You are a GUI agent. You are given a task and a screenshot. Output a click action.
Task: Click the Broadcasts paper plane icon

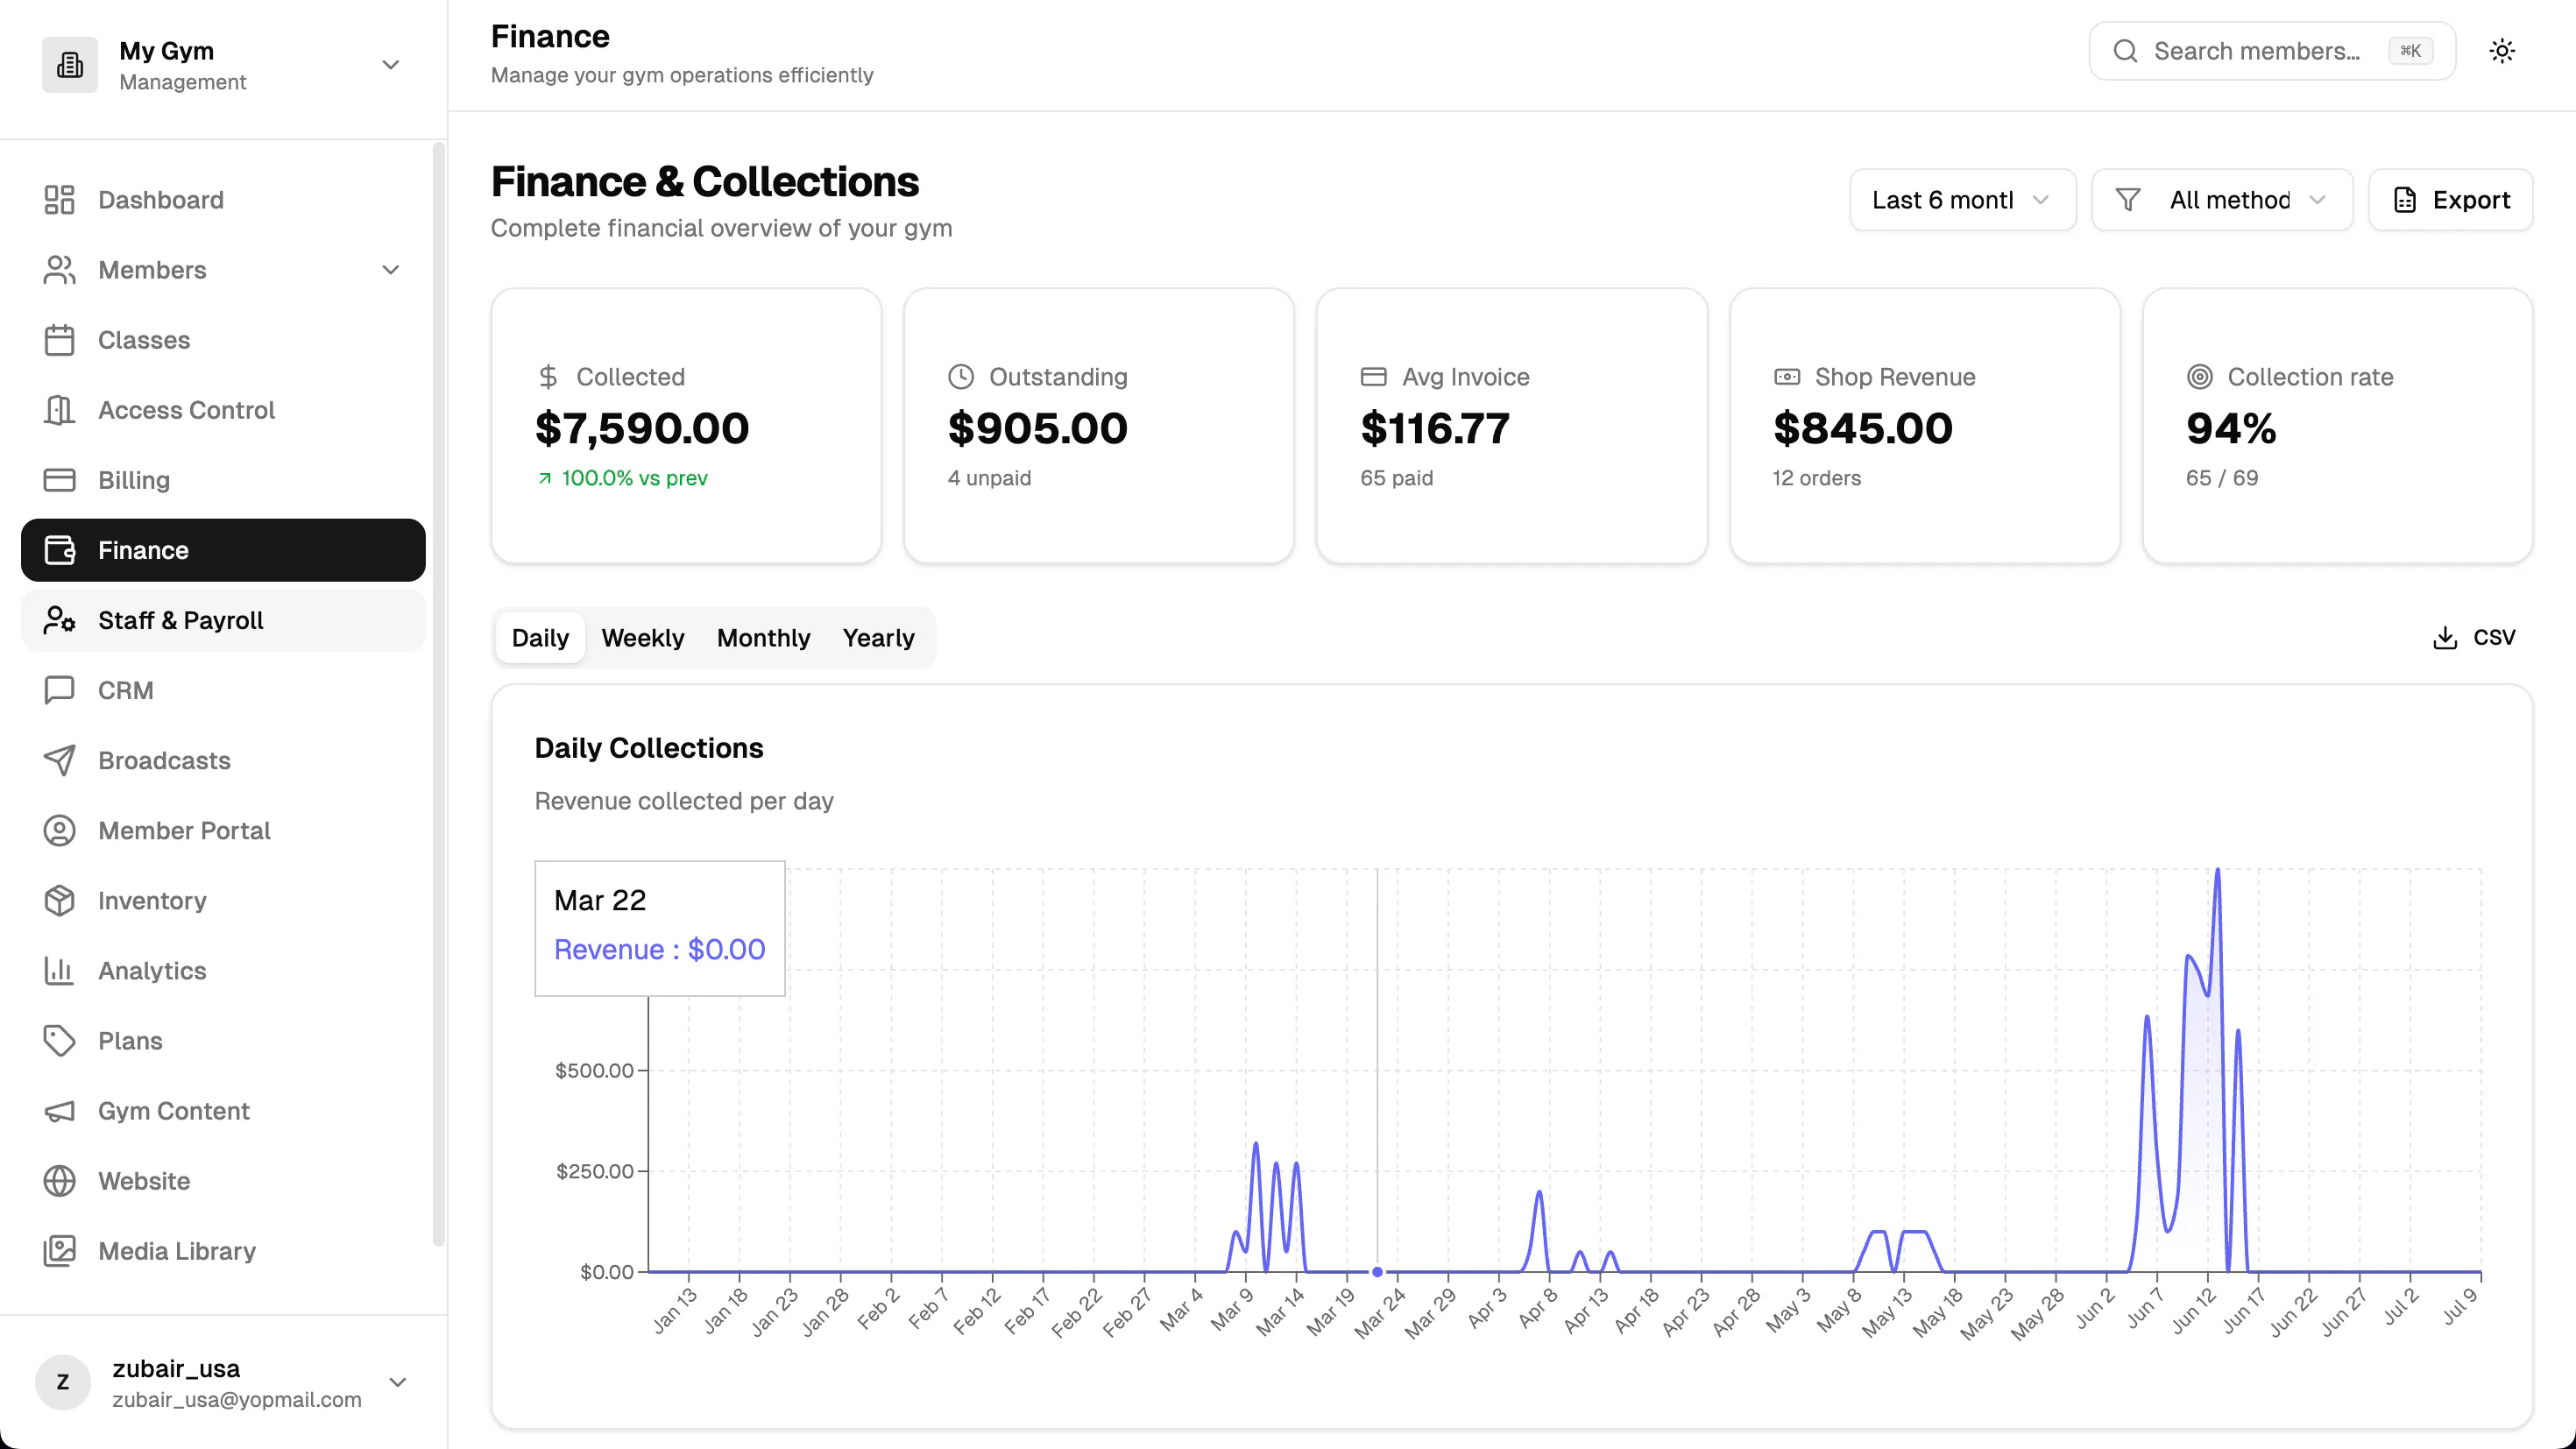(59, 760)
